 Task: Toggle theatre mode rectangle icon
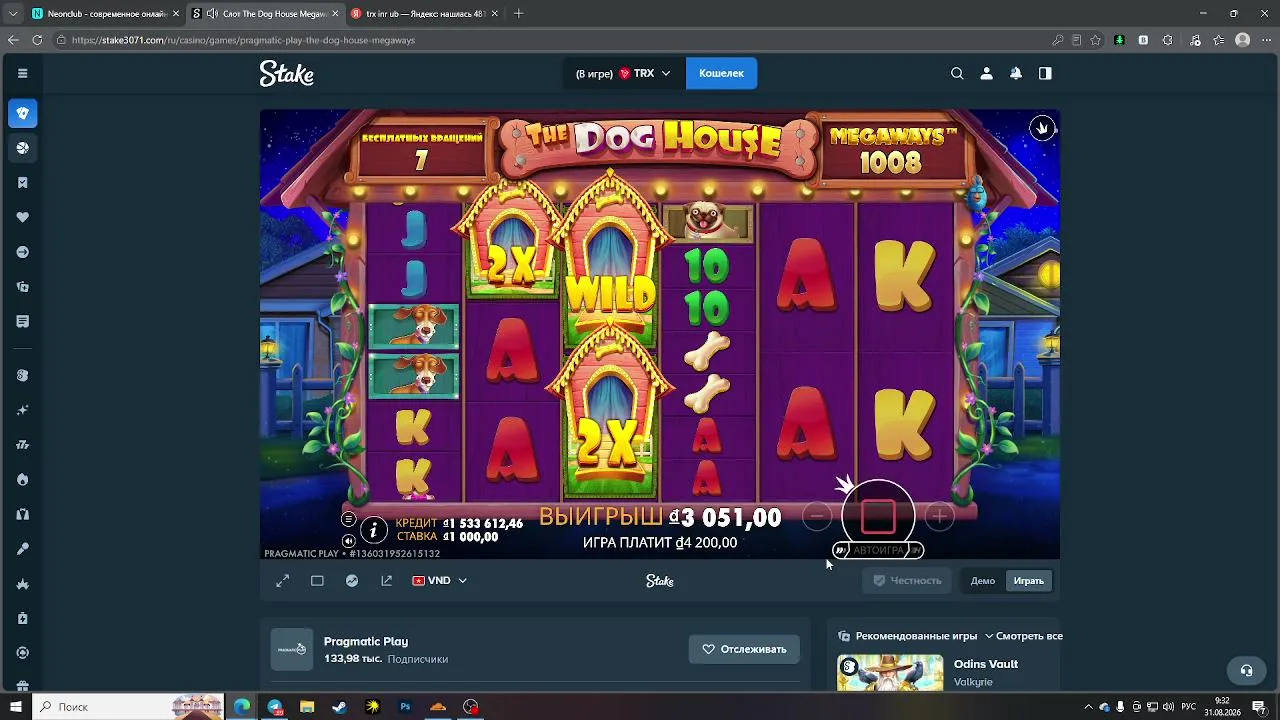tap(317, 581)
